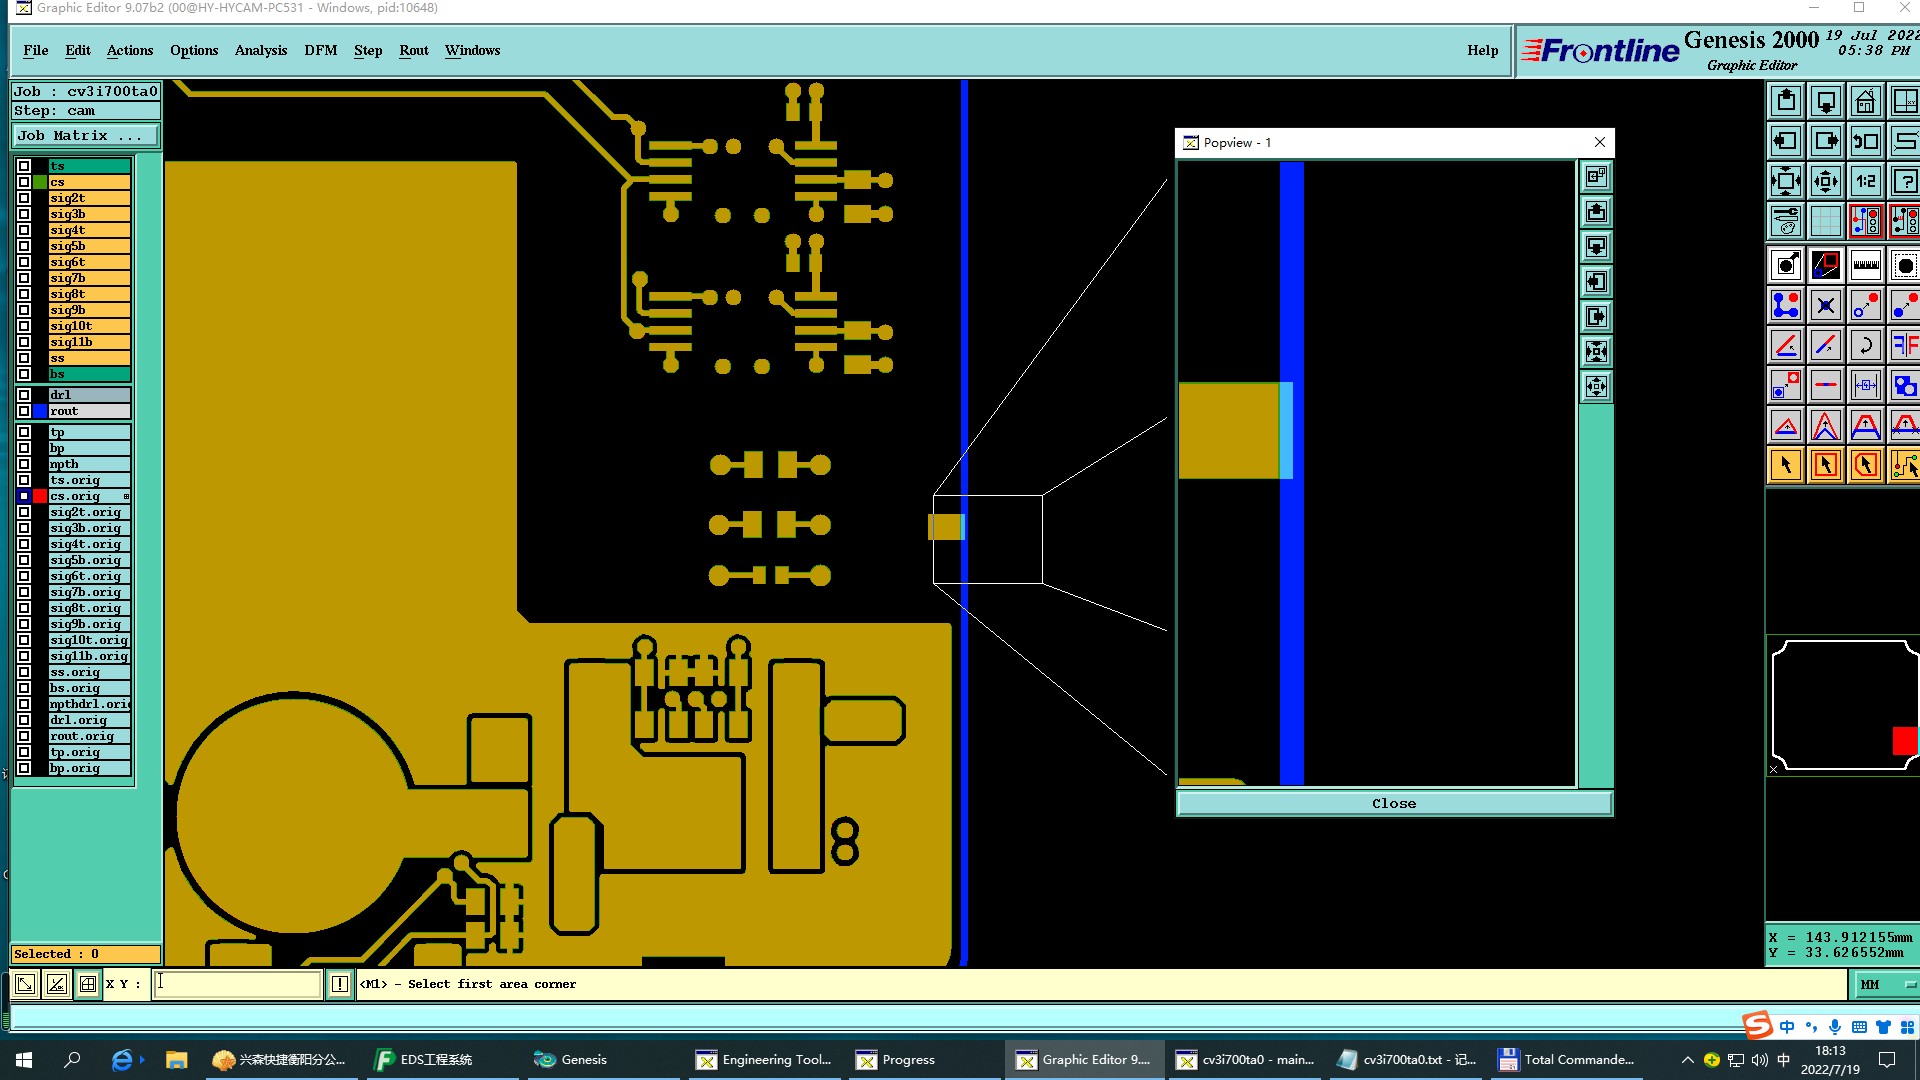Select the ruler measure tool
1920x1080 pixels.
[x=1865, y=266]
